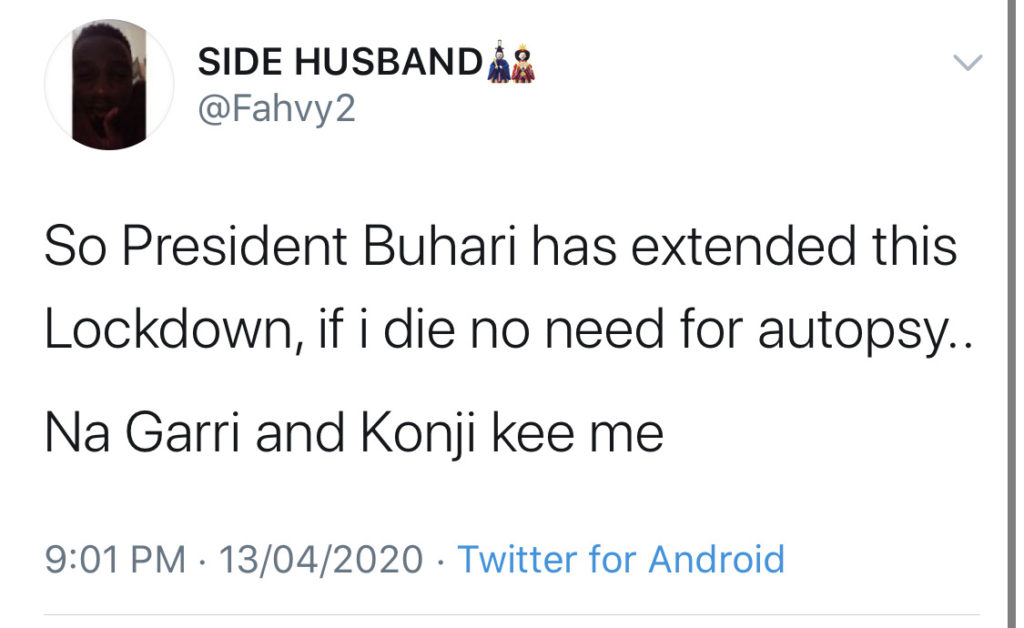Click the tweet line starting 'So President'

[x=500, y=249]
